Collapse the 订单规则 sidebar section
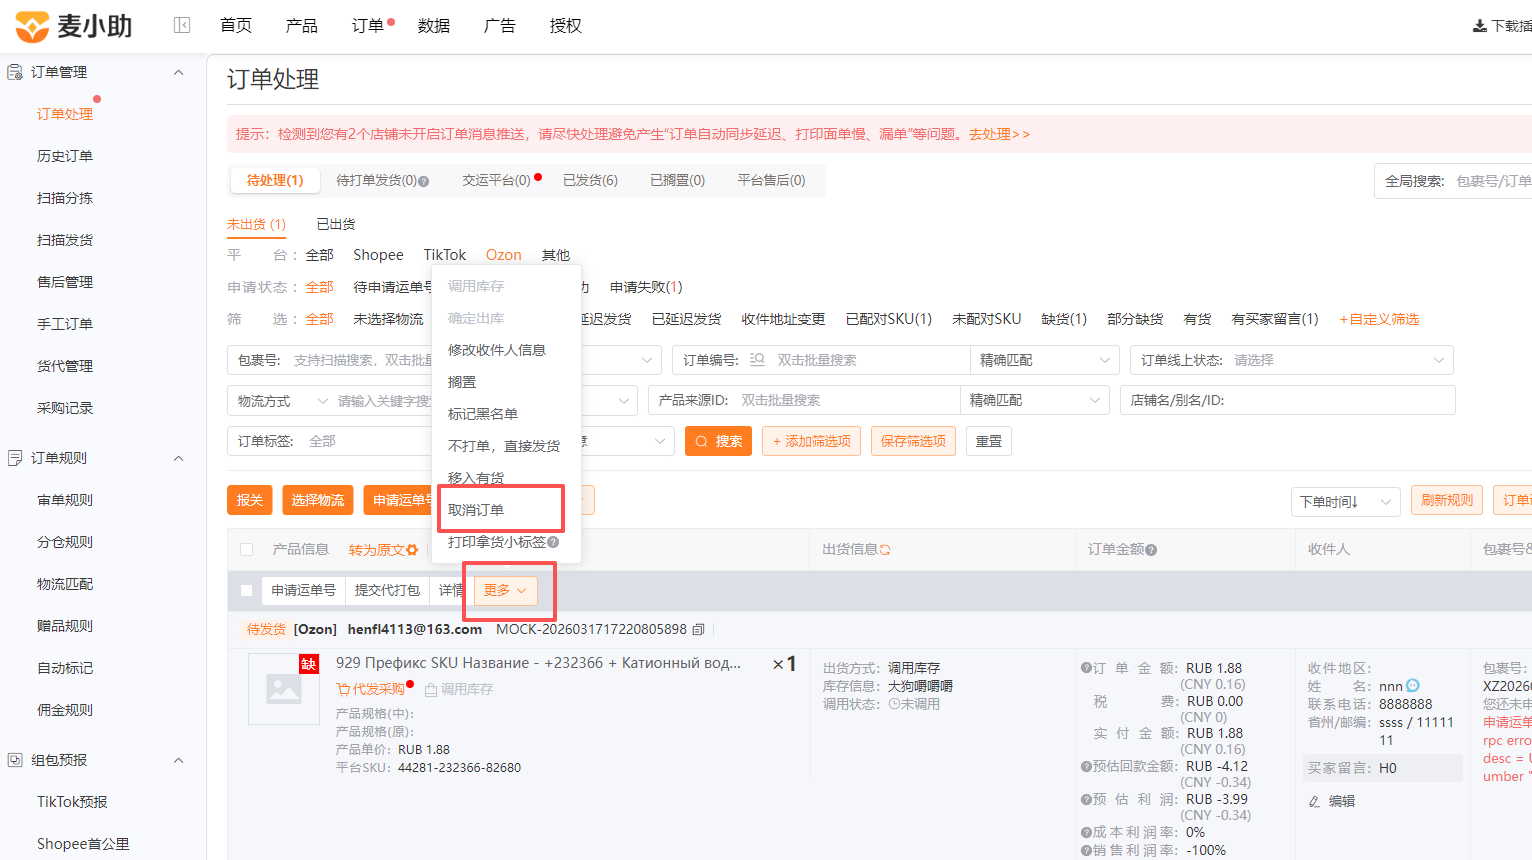The width and height of the screenshot is (1532, 860). click(179, 458)
